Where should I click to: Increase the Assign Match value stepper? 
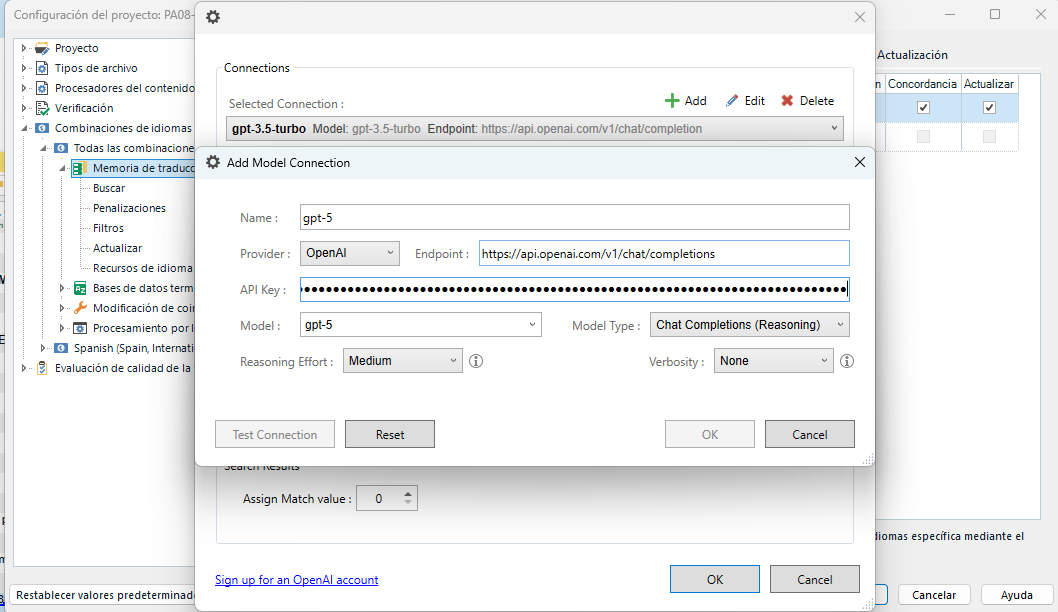[x=408, y=493]
